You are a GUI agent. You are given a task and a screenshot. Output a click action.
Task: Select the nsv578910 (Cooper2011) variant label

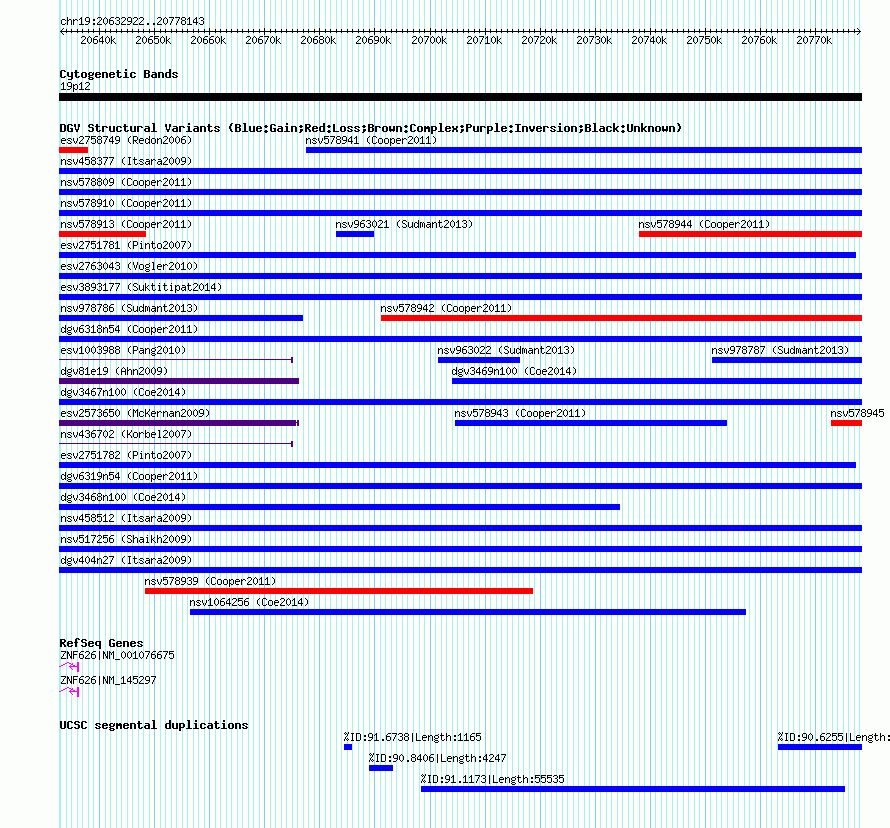[126, 203]
